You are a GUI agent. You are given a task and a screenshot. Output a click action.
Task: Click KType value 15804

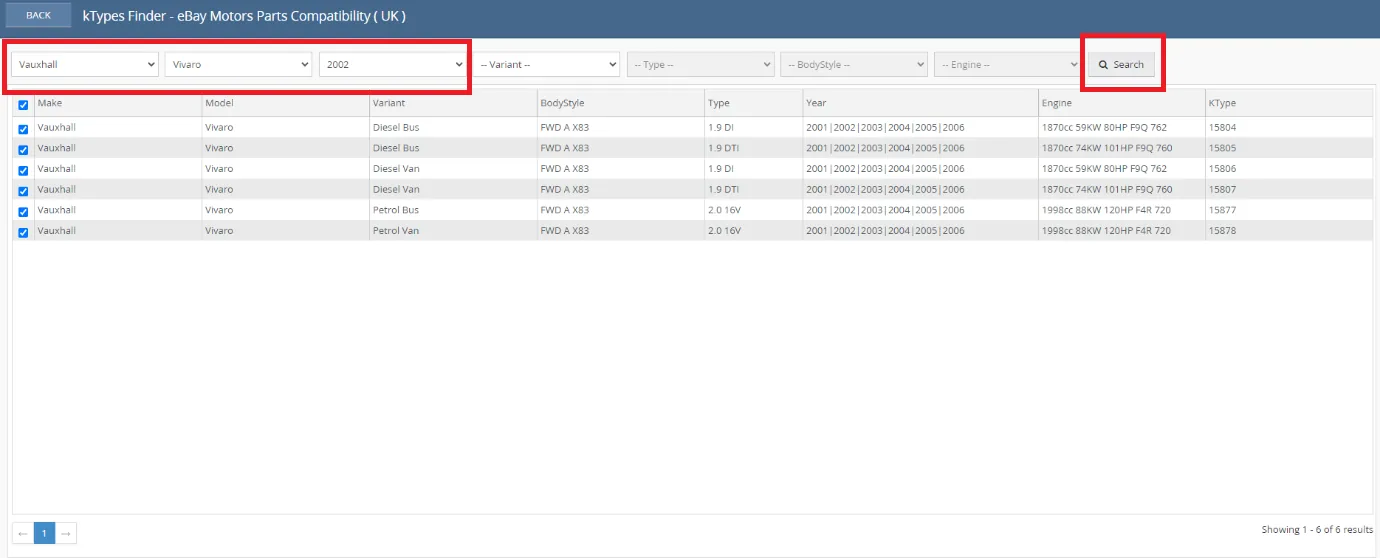[x=1222, y=128]
